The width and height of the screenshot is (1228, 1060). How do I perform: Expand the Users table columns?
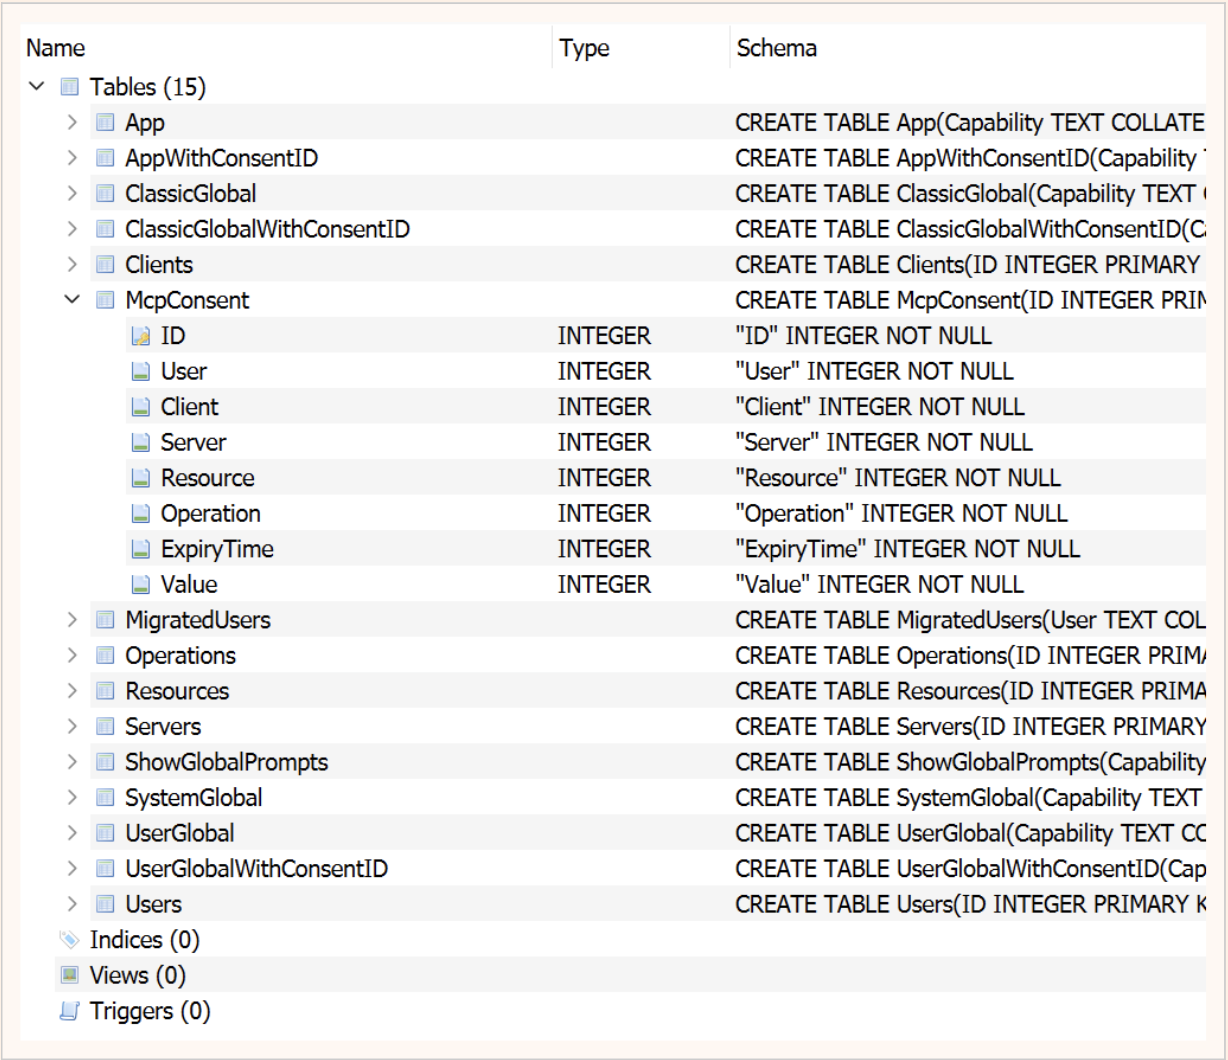pyautogui.click(x=72, y=904)
